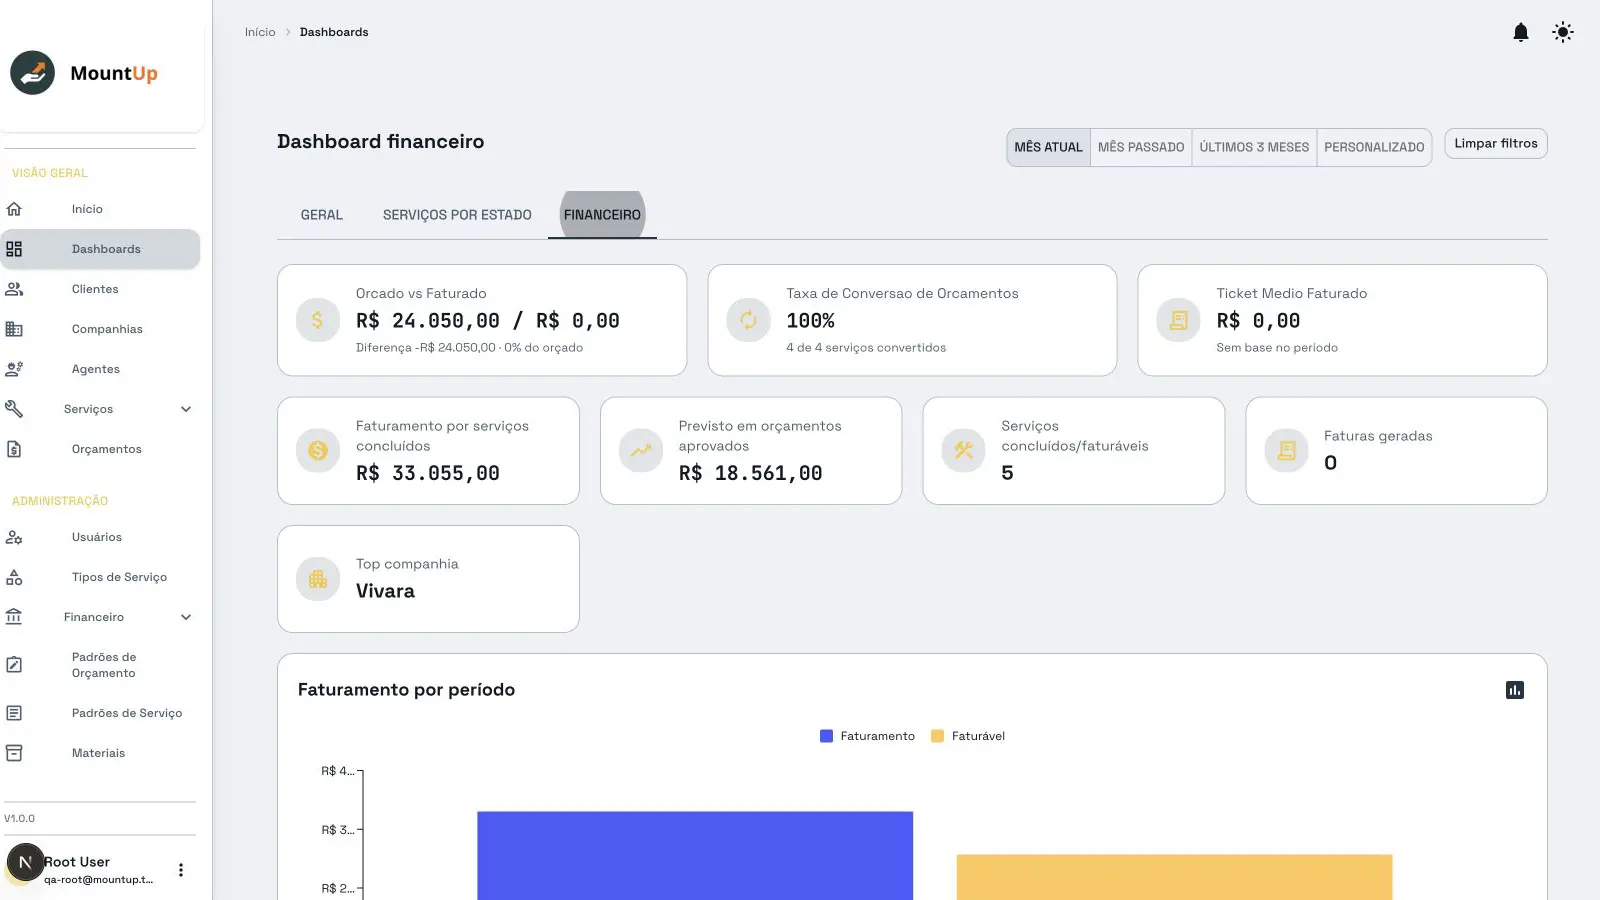Click the Top companhia Vivara value
The image size is (1600, 900).
385,591
